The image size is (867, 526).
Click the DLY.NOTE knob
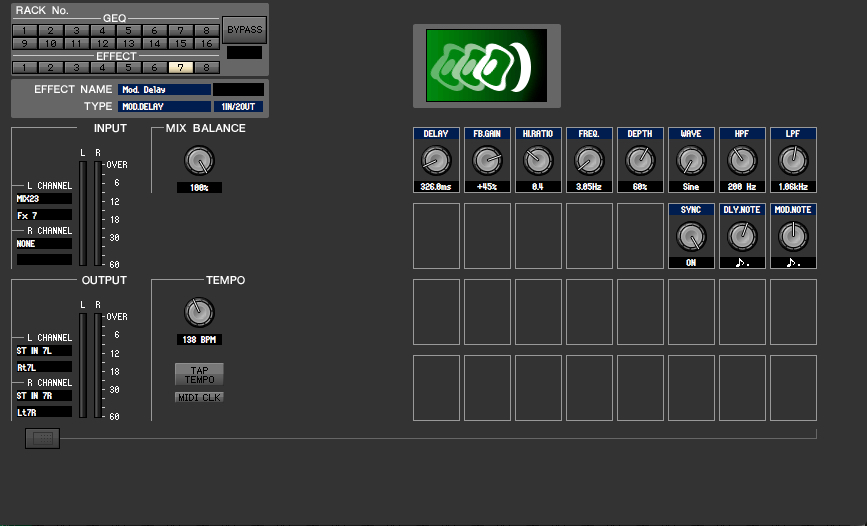coord(742,236)
